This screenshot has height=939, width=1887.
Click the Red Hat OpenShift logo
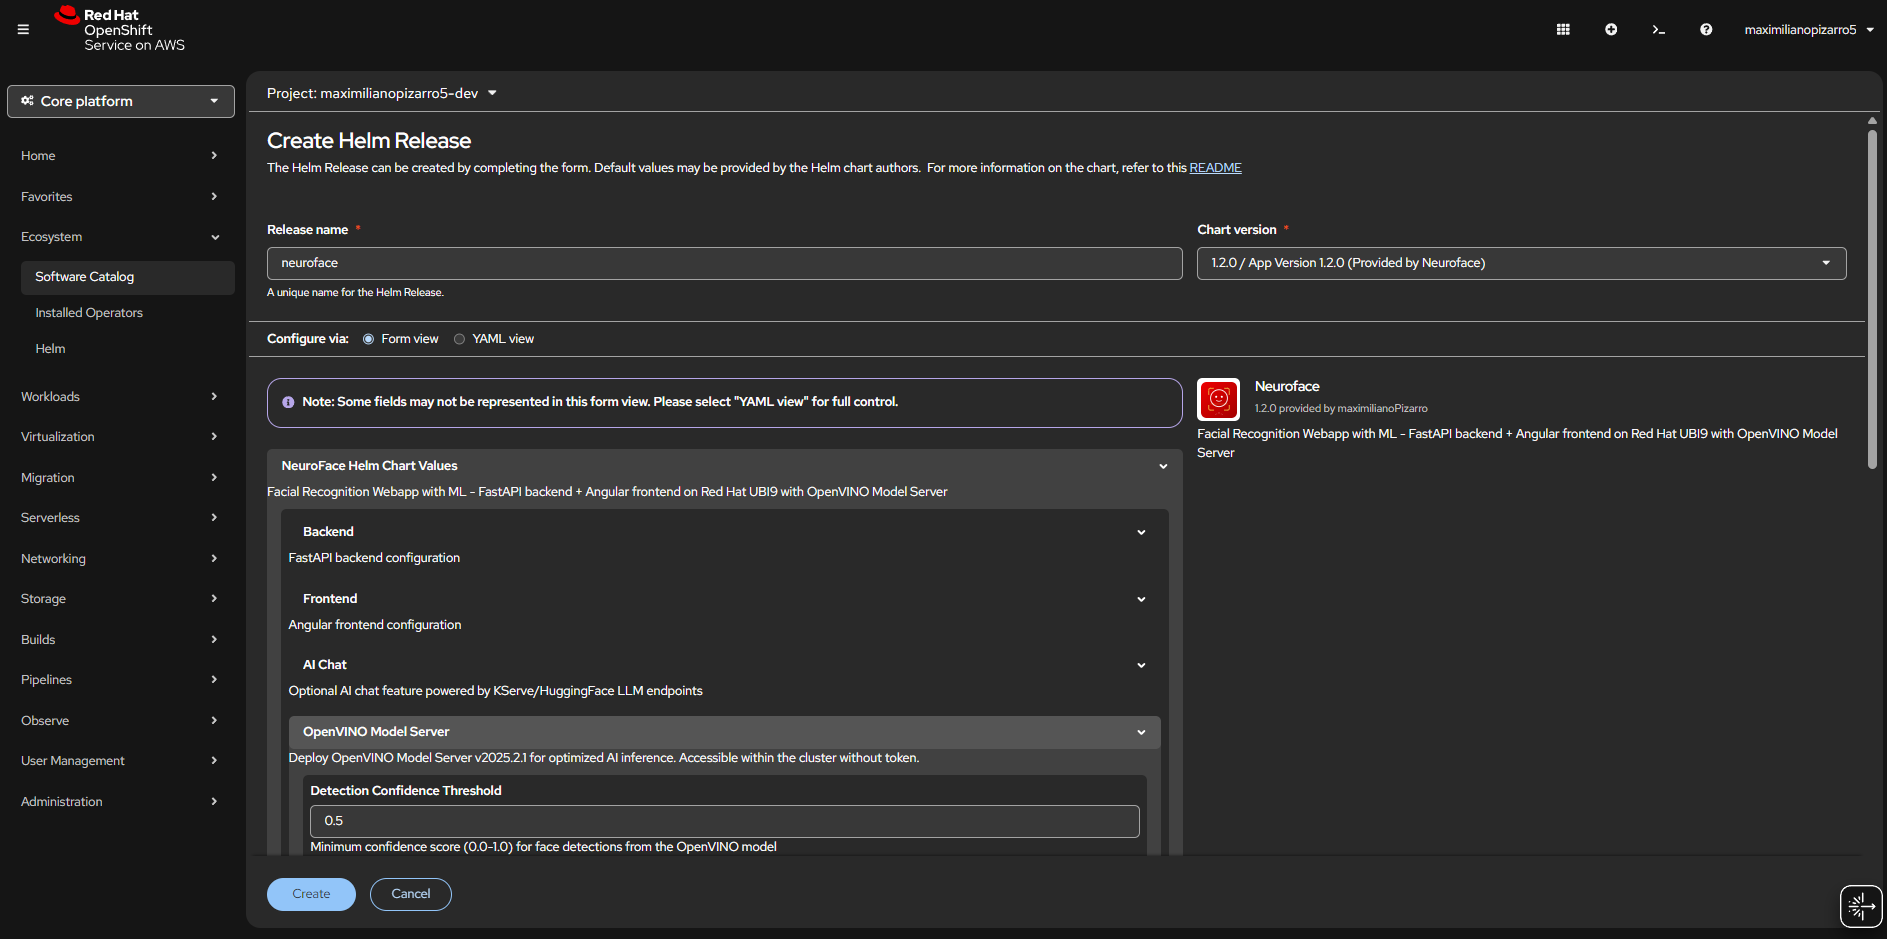[120, 30]
